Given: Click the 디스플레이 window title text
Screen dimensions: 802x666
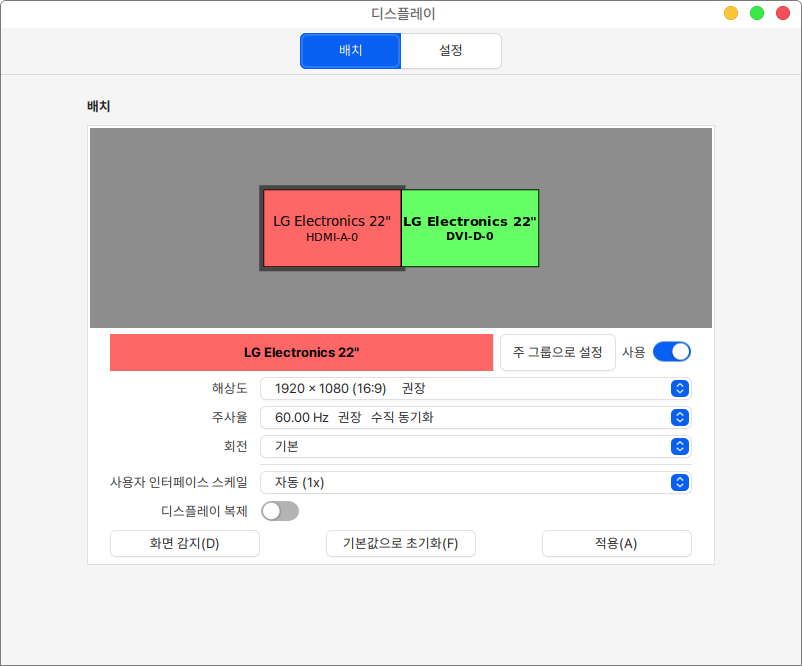Looking at the screenshot, I should [402, 14].
